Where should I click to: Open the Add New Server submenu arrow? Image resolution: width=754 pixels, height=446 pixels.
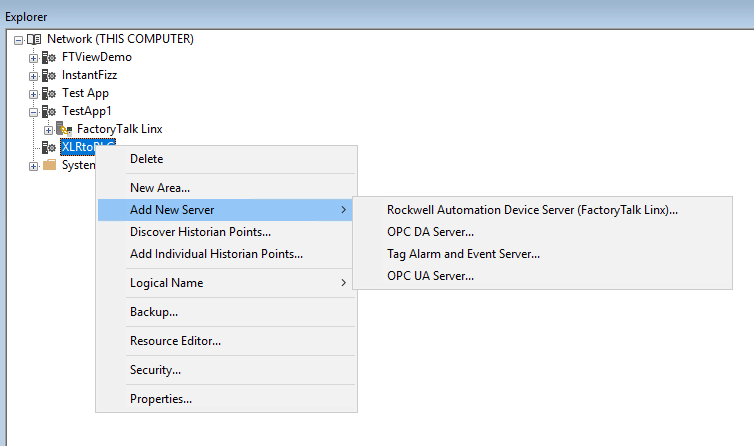343,210
